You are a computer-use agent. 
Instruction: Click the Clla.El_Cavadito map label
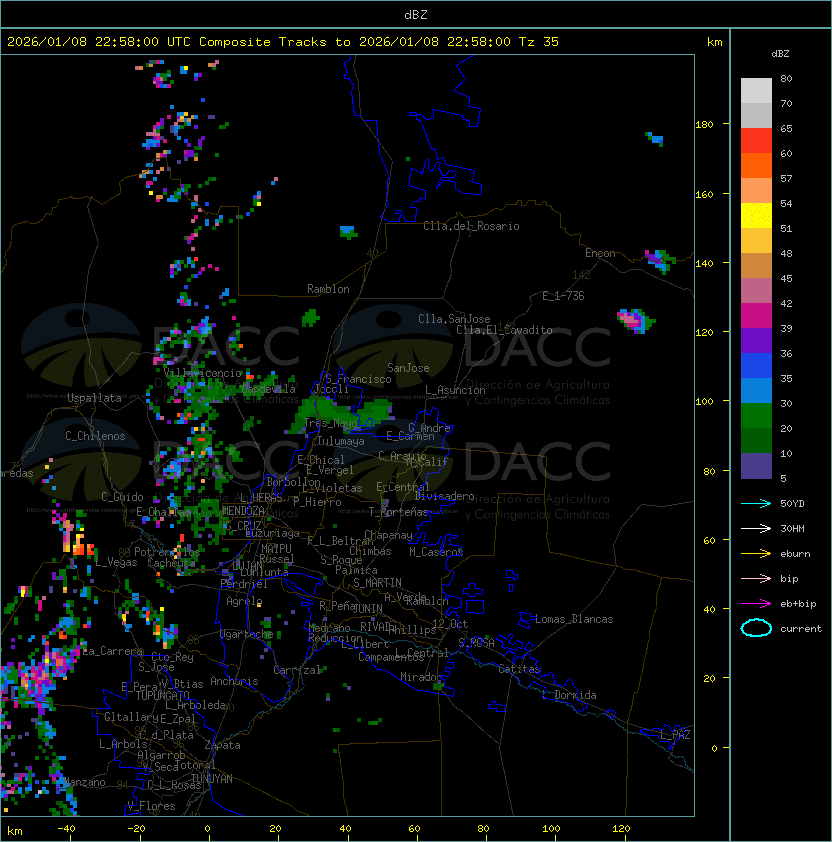504,330
